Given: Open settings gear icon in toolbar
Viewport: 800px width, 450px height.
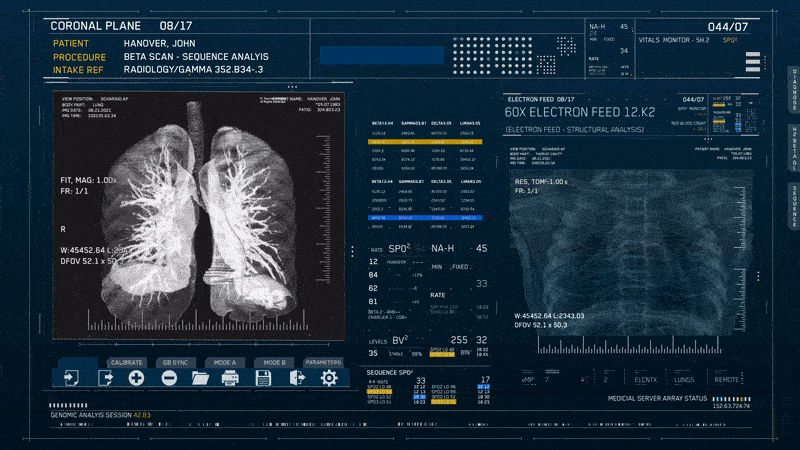Looking at the screenshot, I should click(328, 378).
